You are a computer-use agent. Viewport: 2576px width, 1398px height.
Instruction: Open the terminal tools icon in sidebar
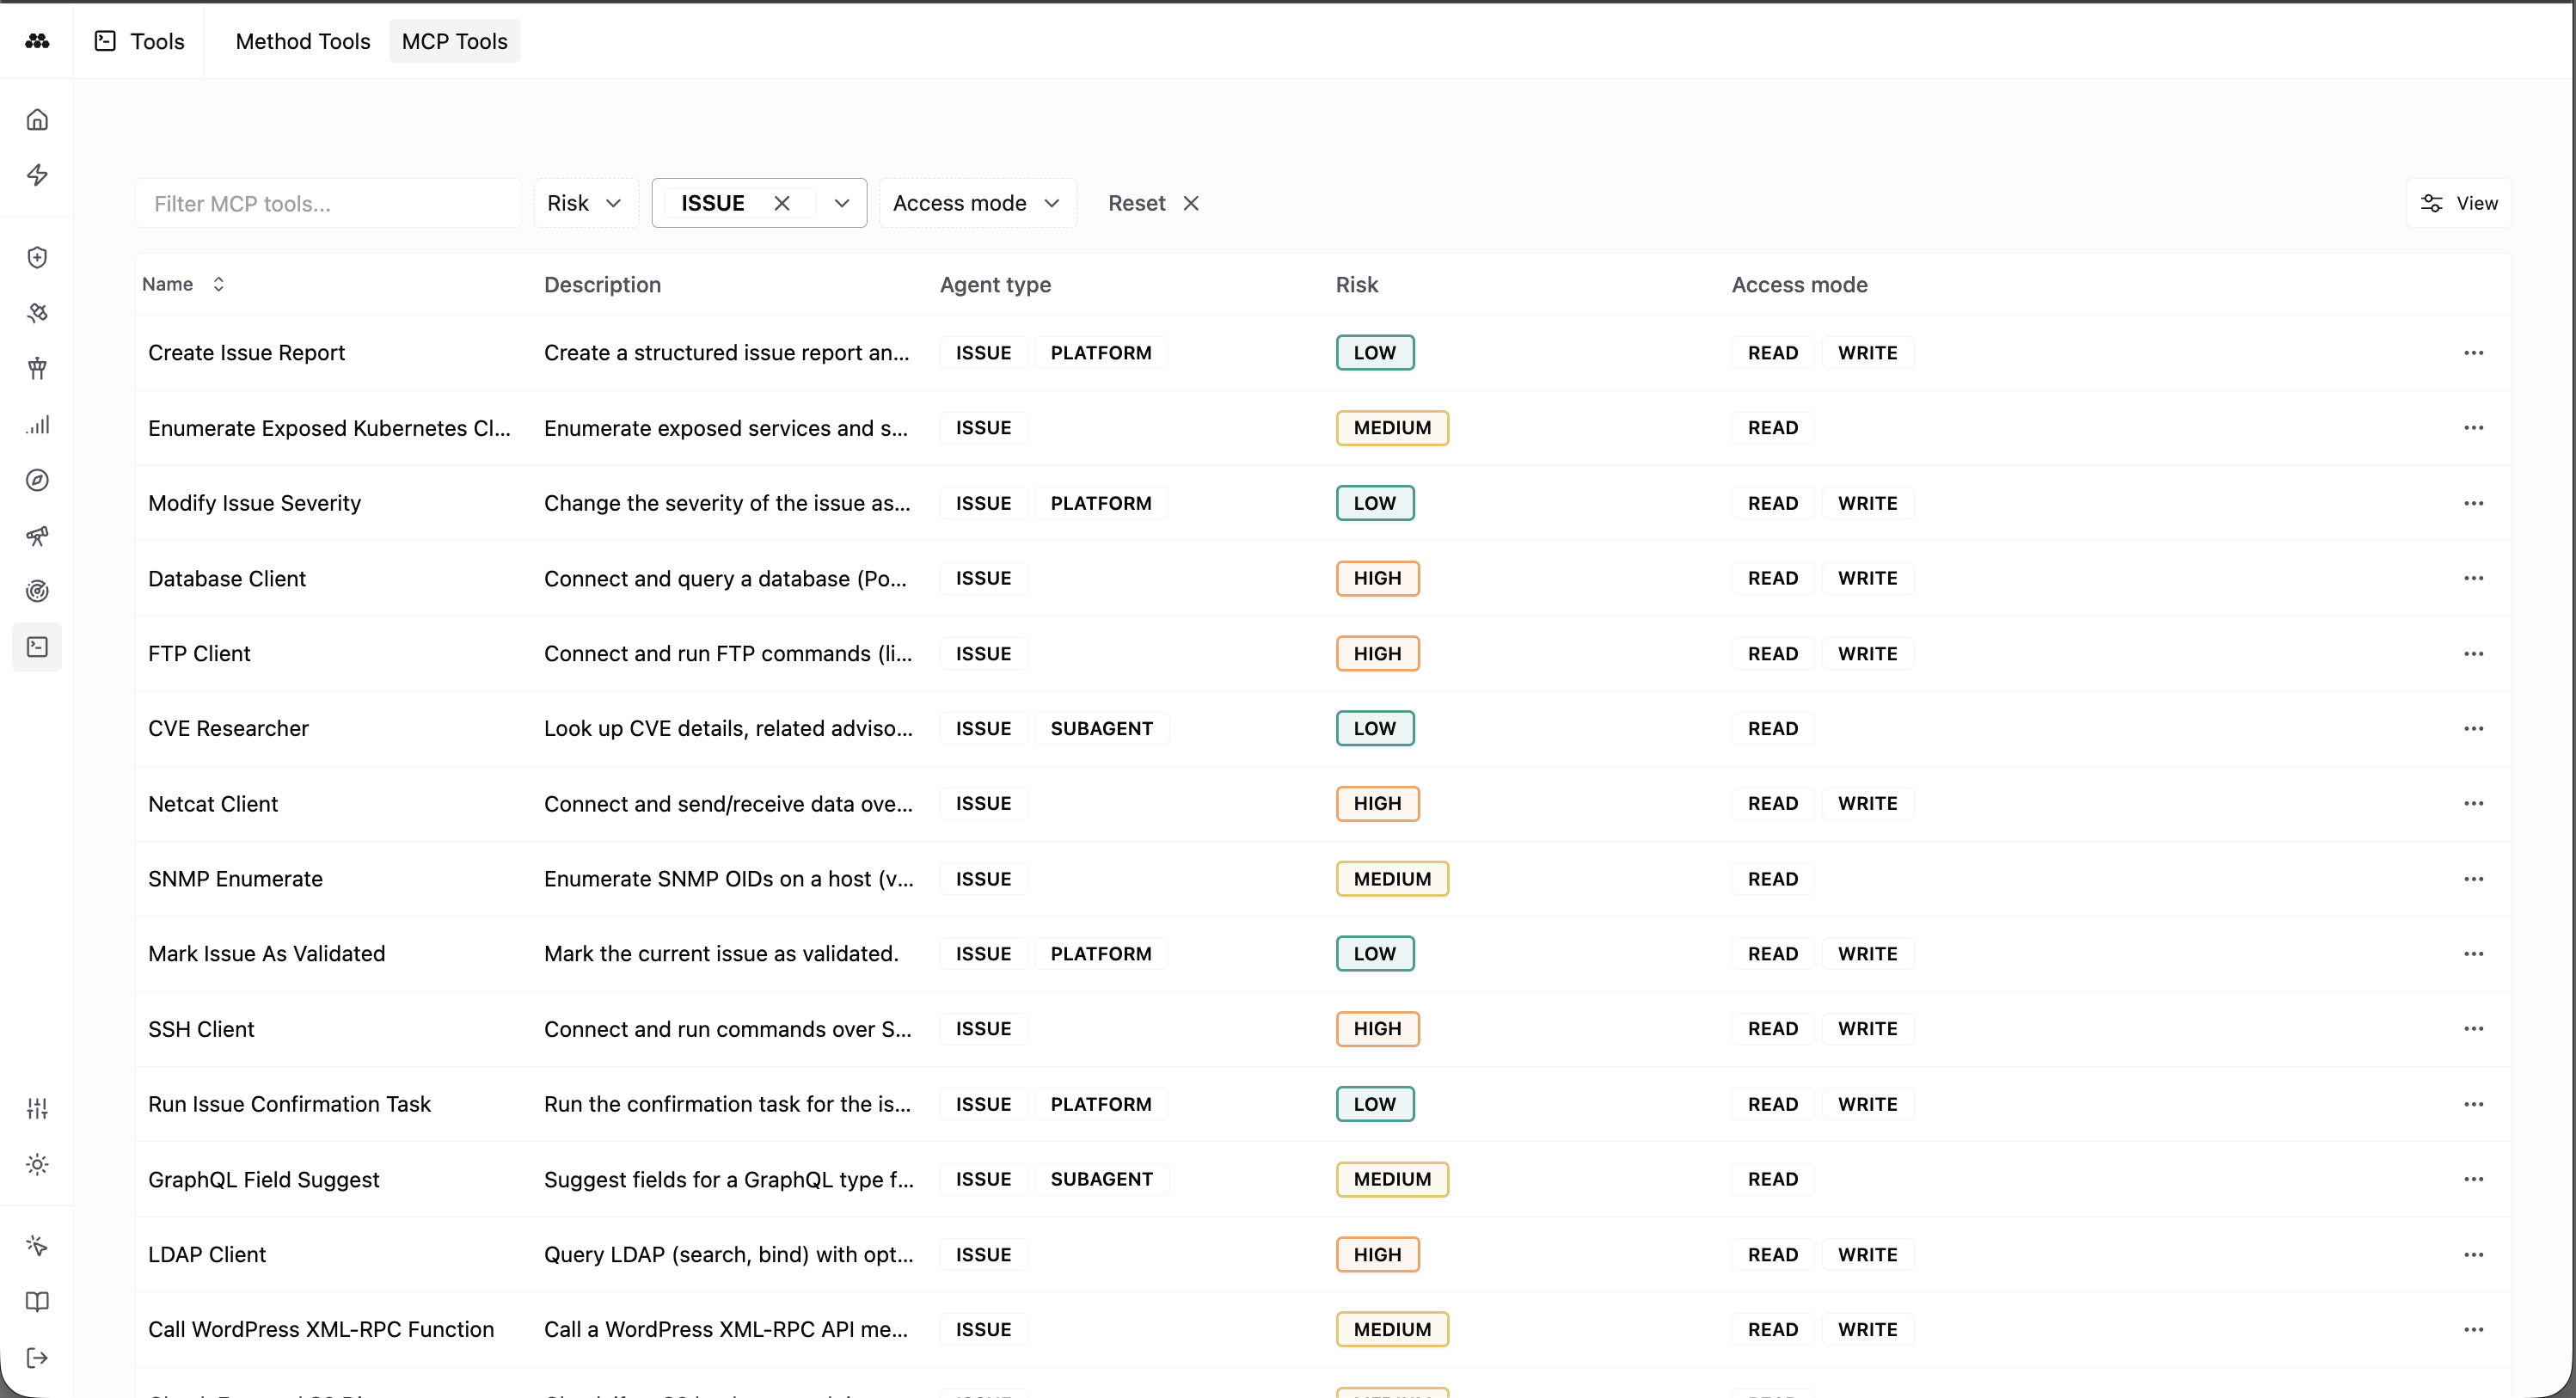click(37, 647)
